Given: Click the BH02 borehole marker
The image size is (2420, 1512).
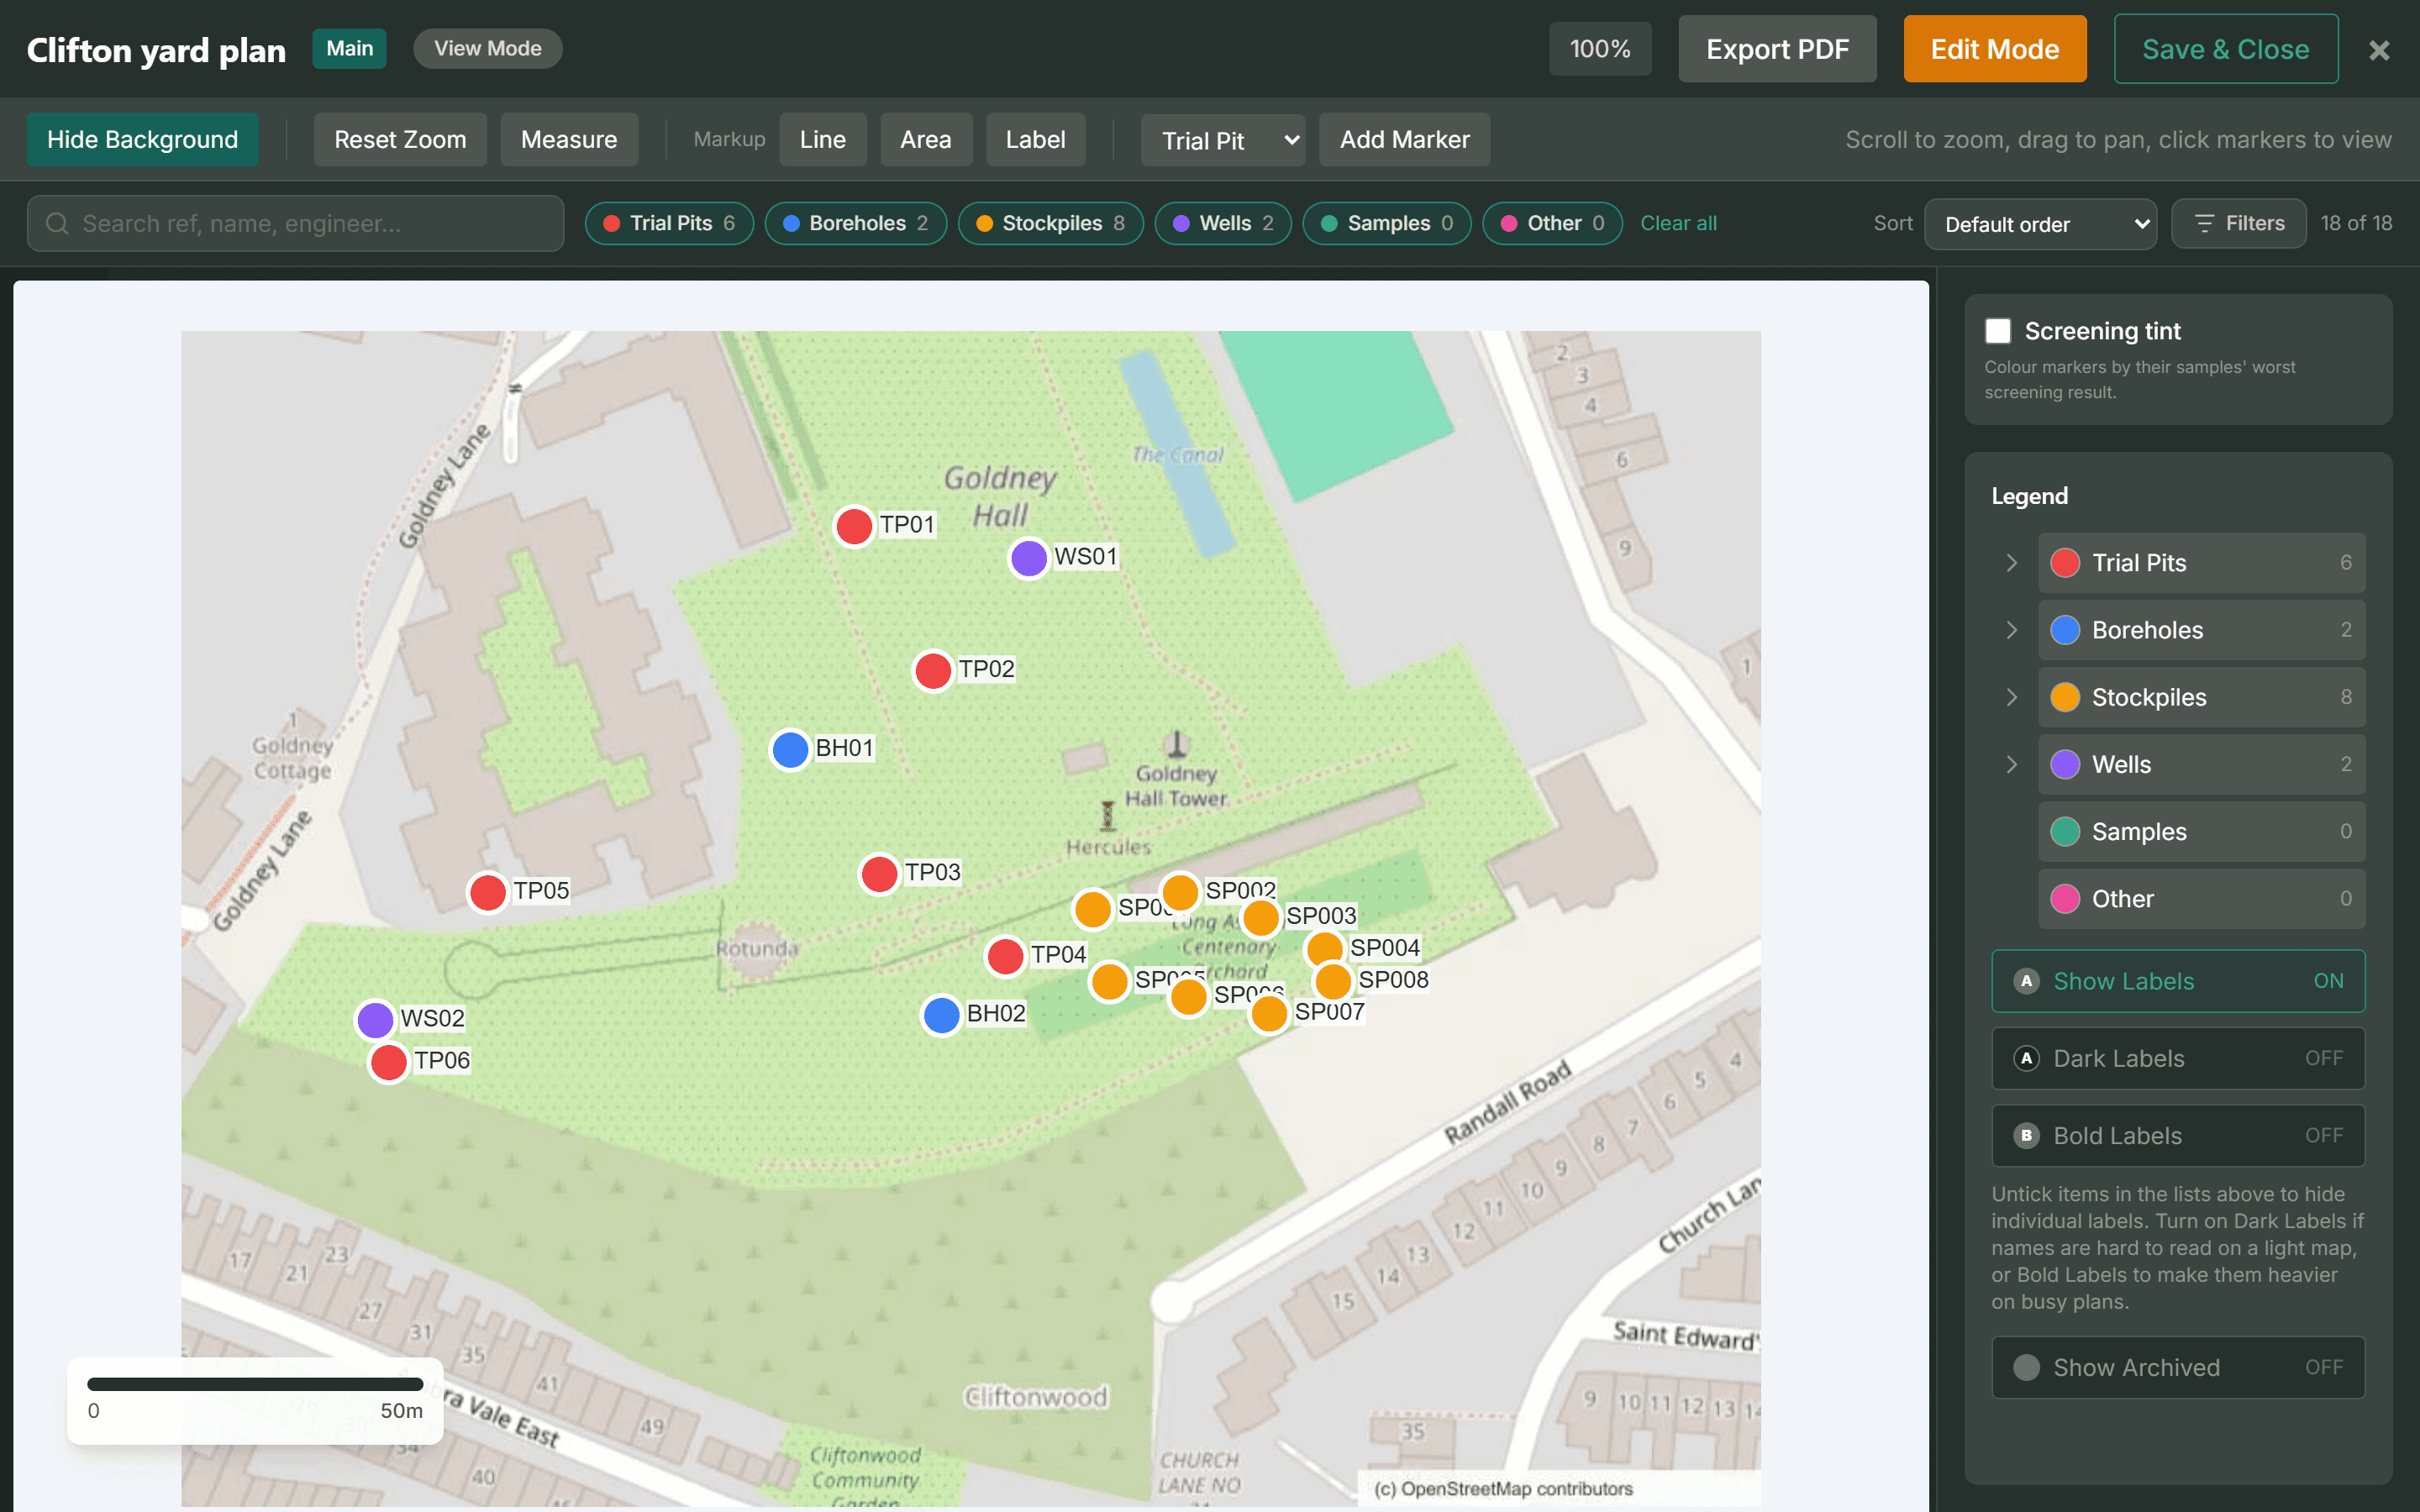Looking at the screenshot, I should click(941, 1015).
